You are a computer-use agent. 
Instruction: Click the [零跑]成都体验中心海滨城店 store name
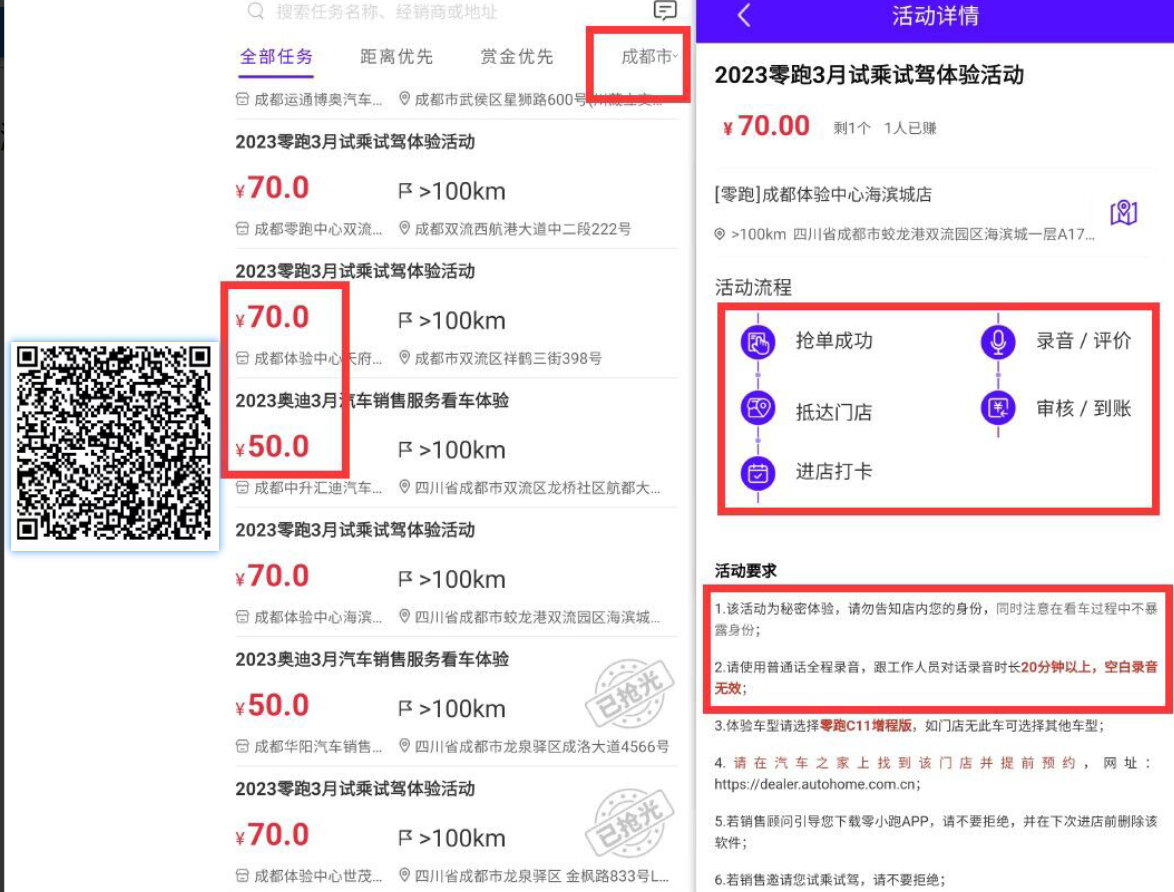coord(823,195)
